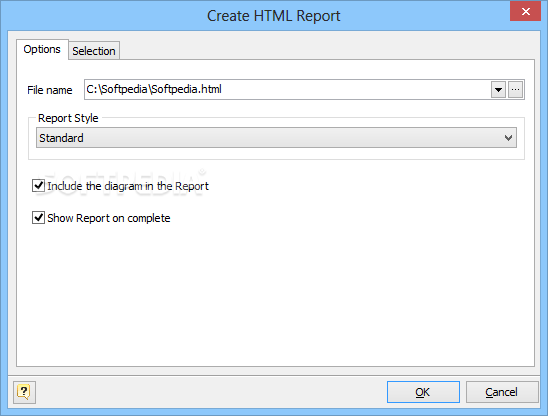Expand the File name history dropdown arrow
Viewport: 548px width, 416px height.
498,90
